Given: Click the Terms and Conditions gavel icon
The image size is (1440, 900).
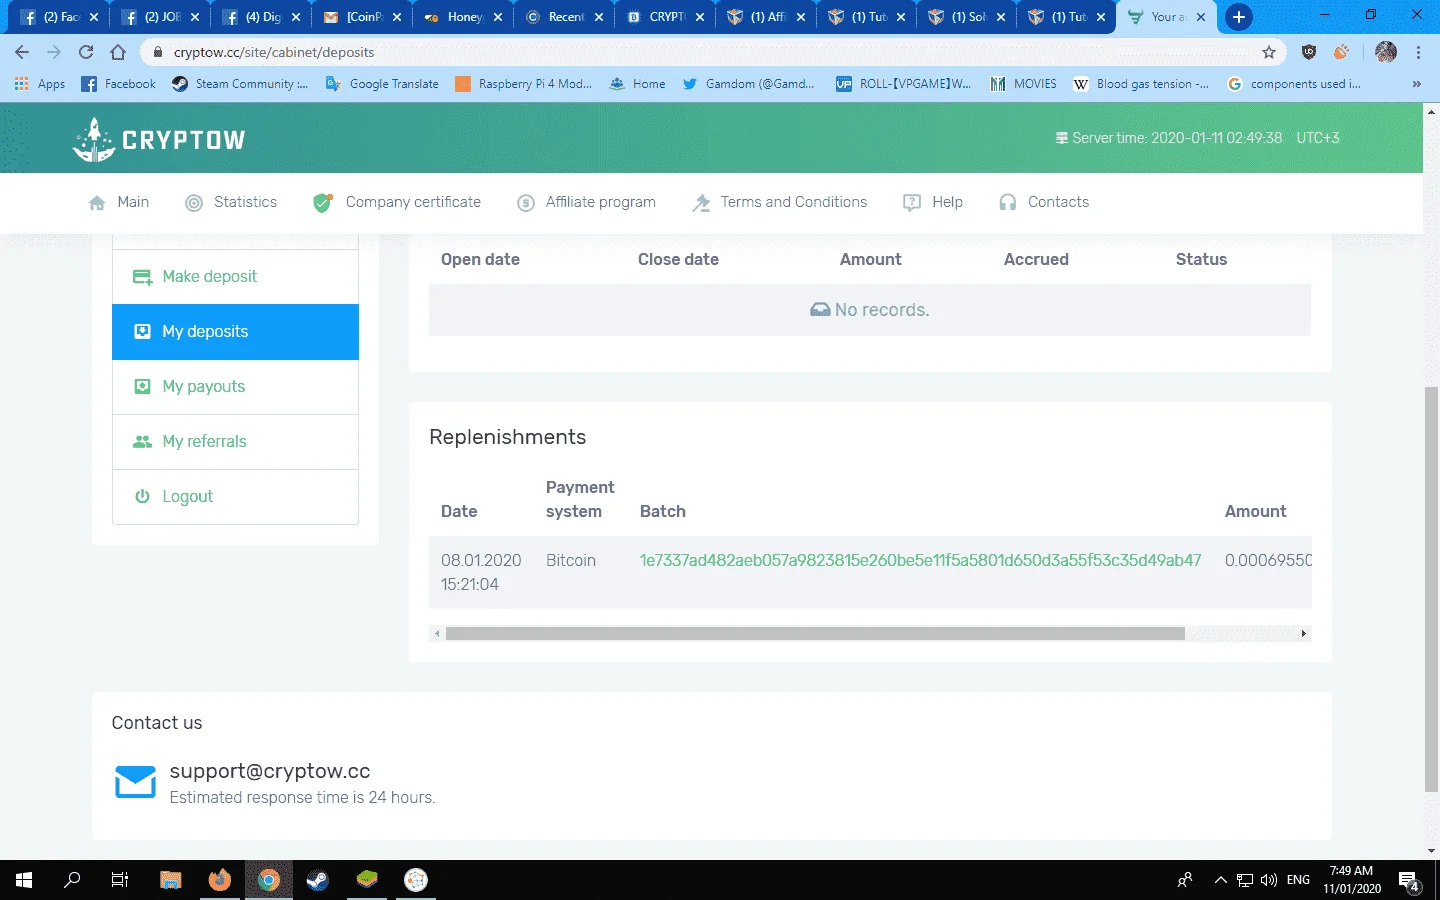Looking at the screenshot, I should point(701,203).
